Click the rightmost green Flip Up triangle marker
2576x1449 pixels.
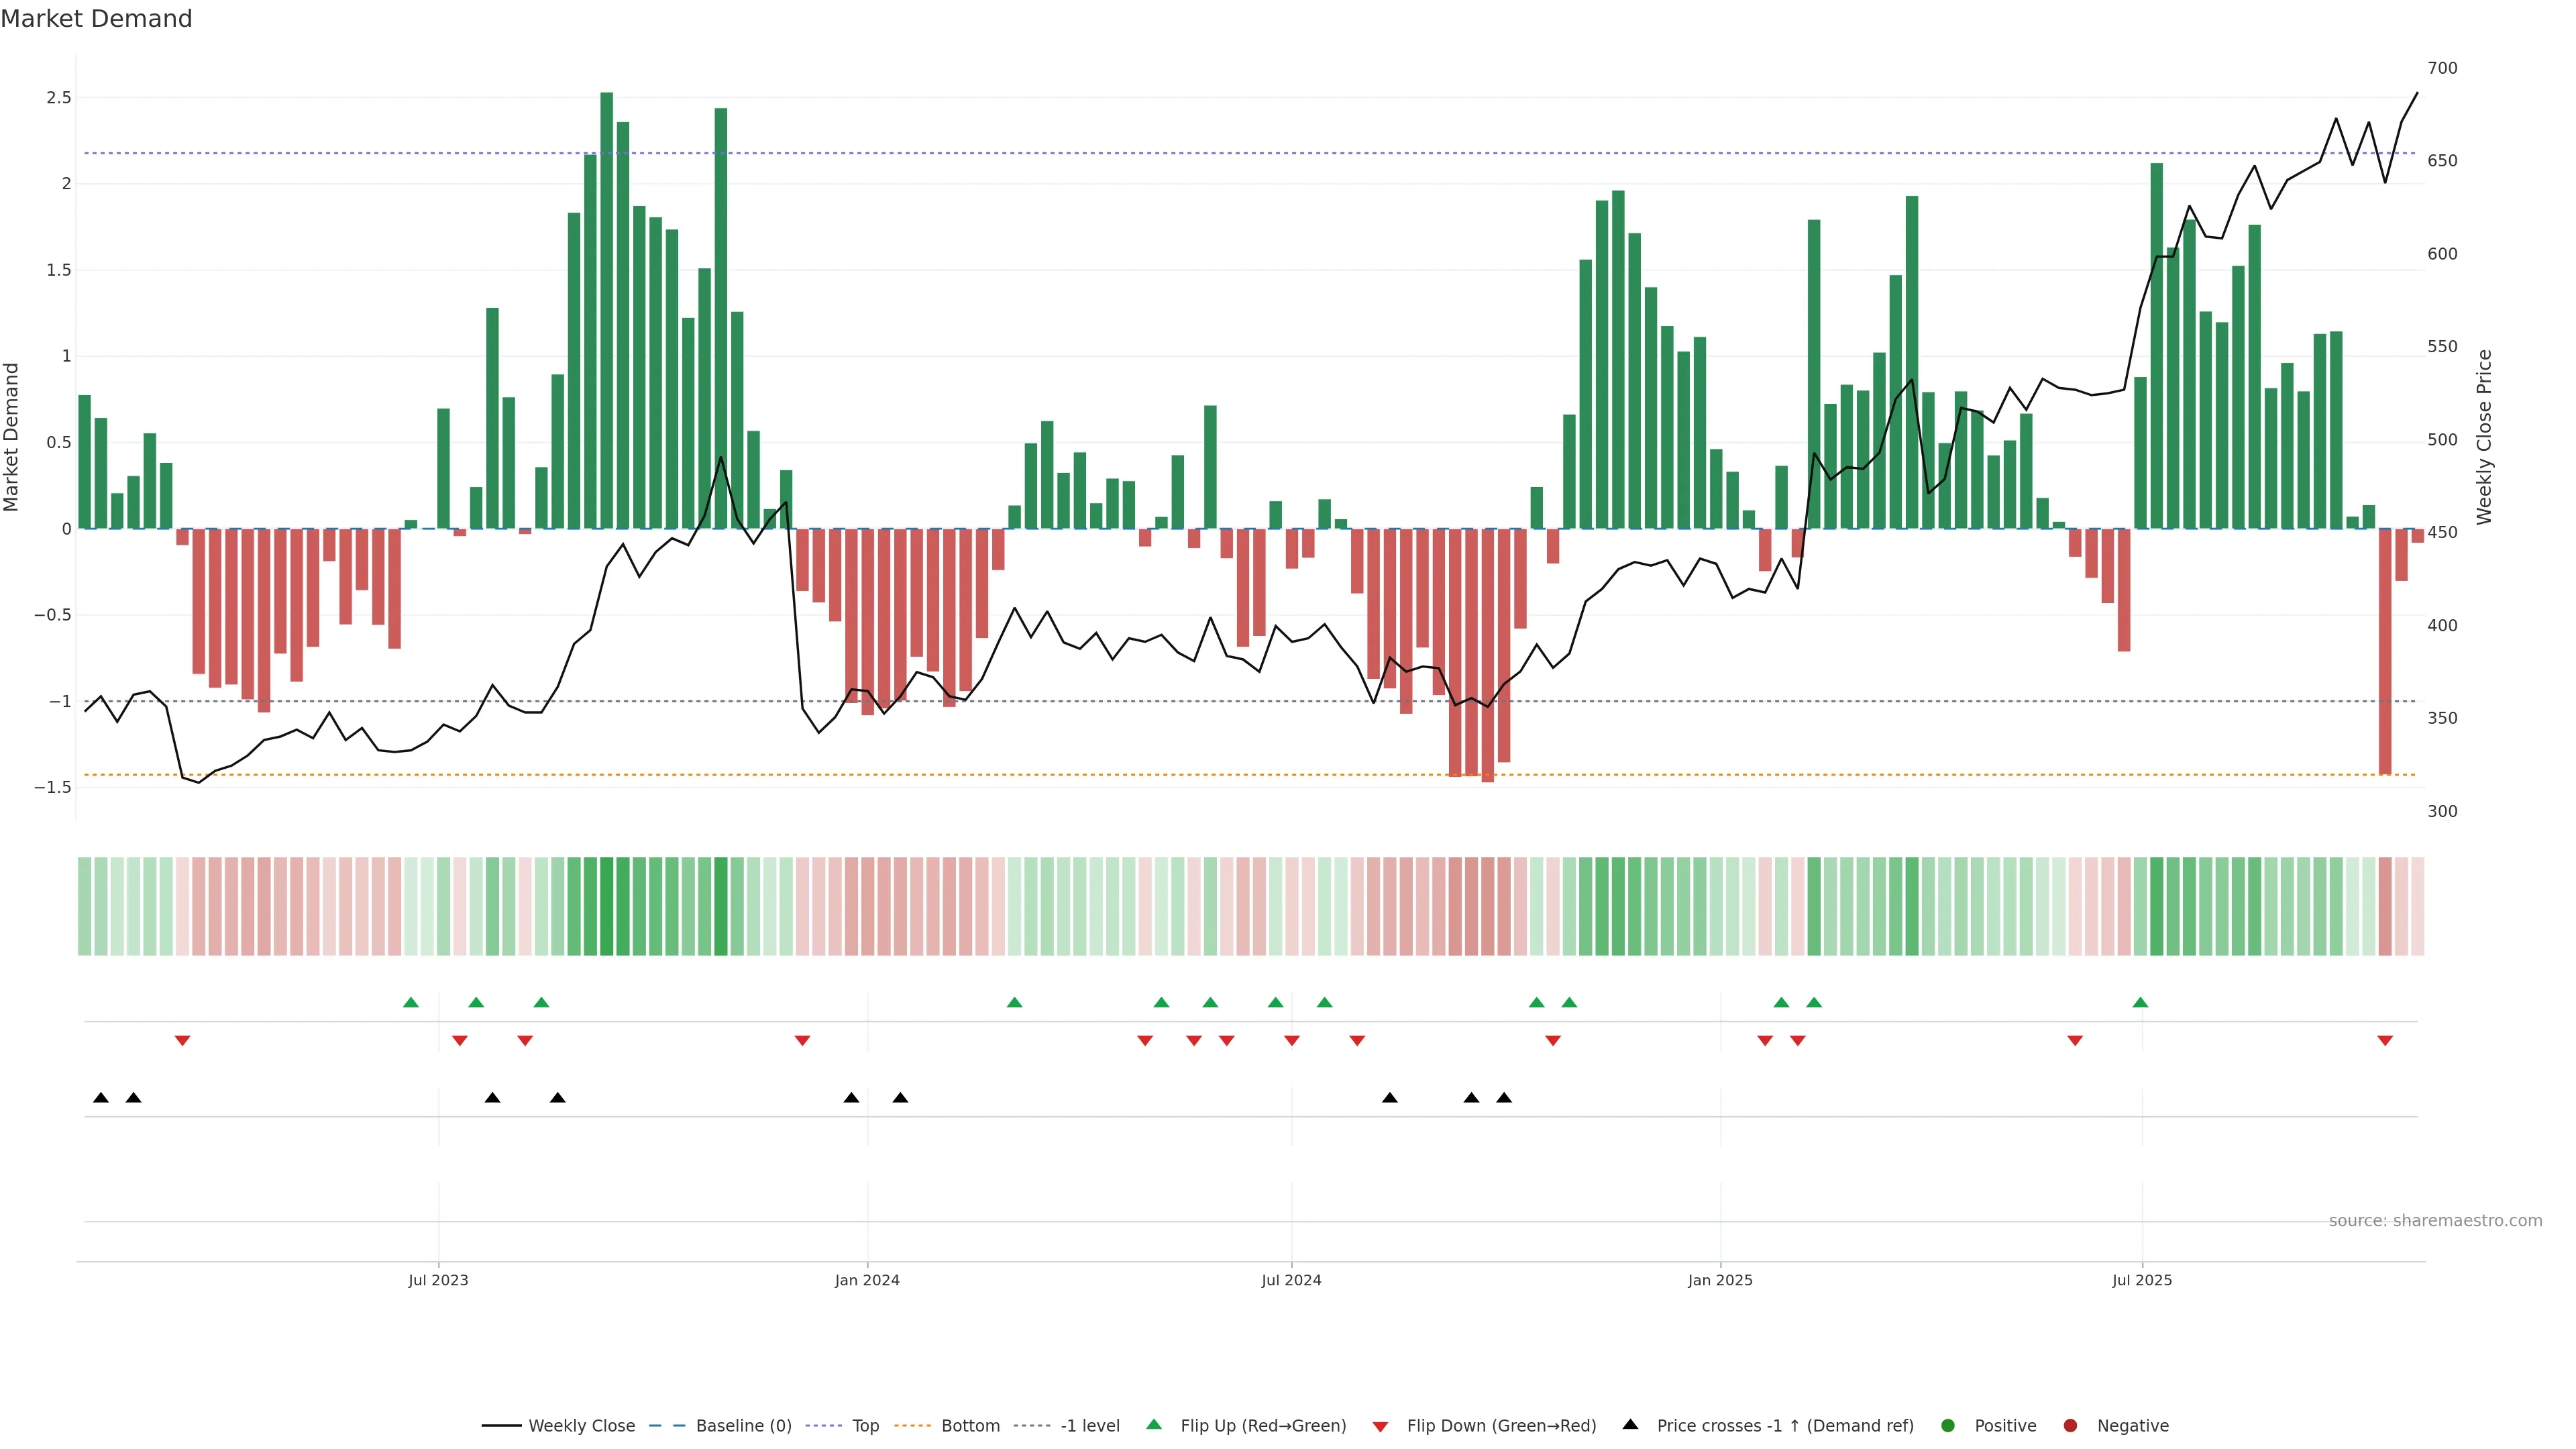2140,1003
